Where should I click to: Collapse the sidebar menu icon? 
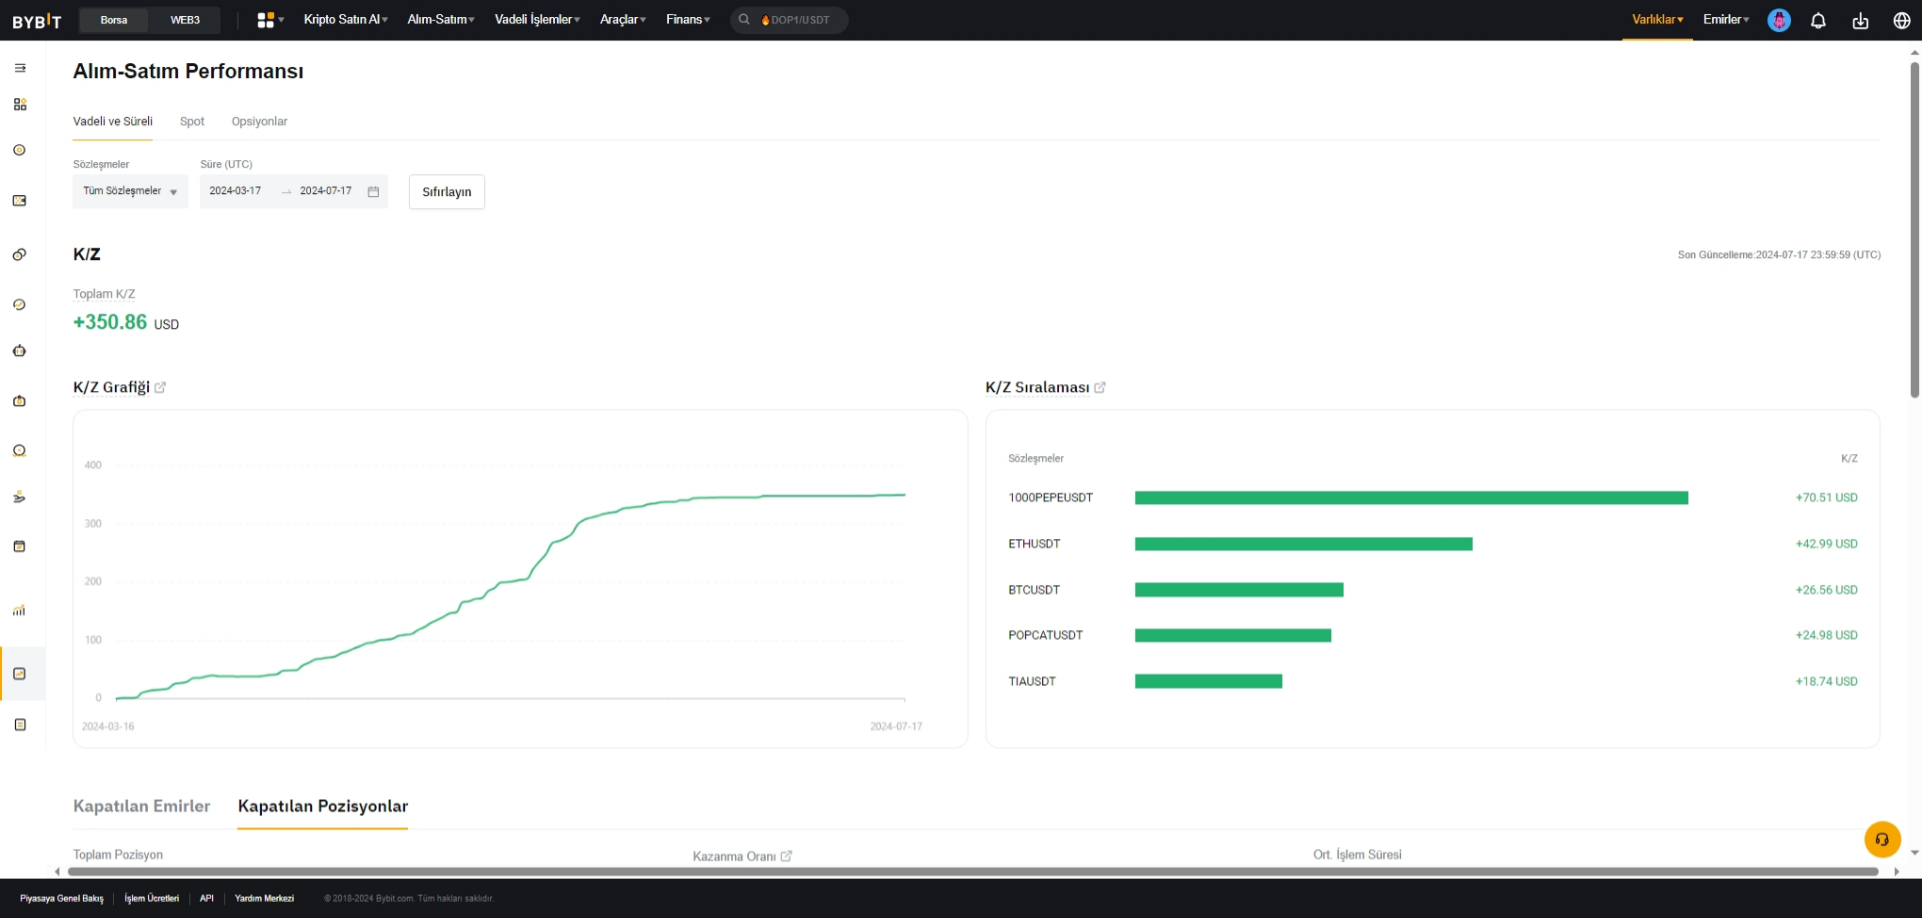pyautogui.click(x=20, y=68)
